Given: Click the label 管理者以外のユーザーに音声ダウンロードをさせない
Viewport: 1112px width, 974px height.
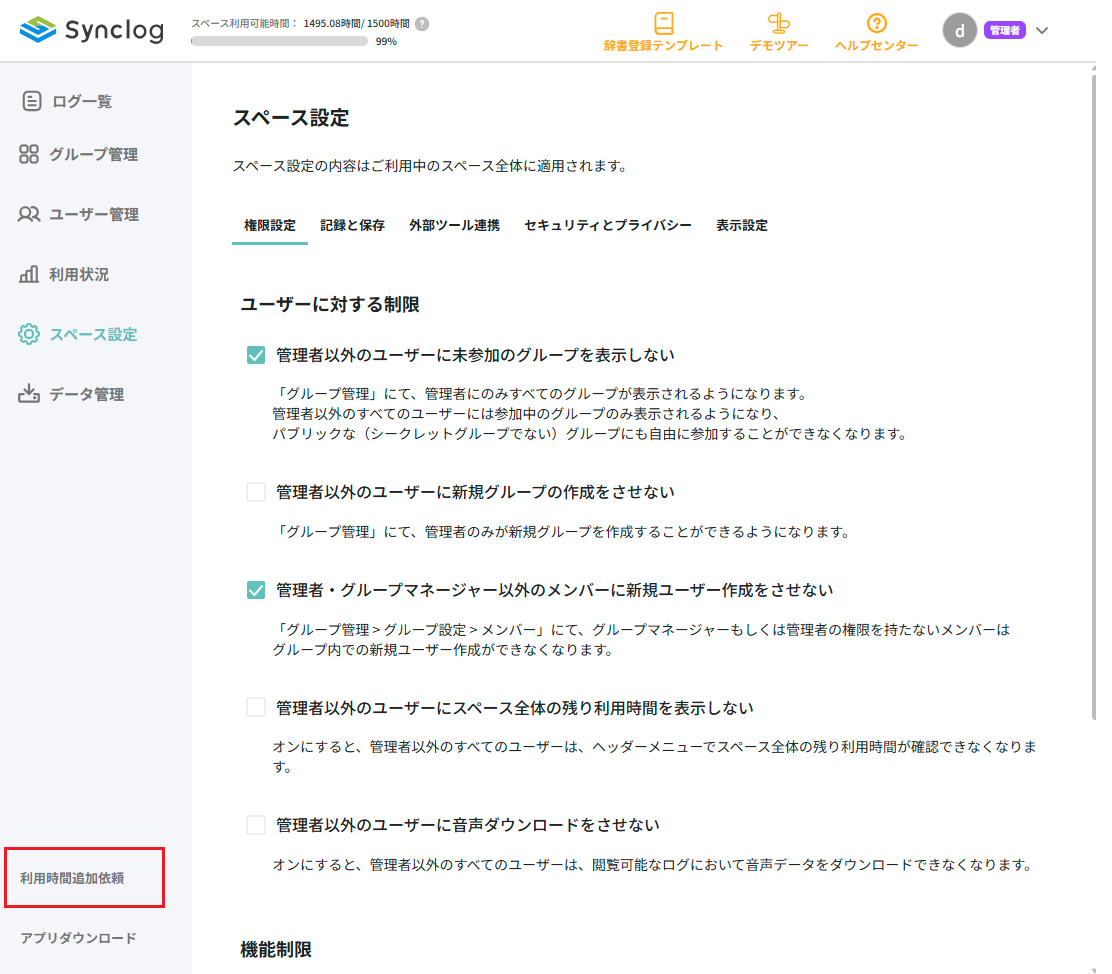Looking at the screenshot, I should 467,825.
